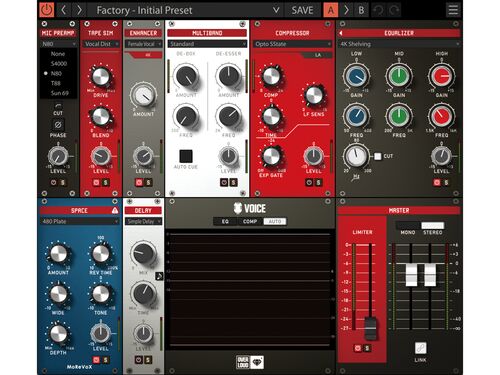Select the A comparison slot
Screen dimensions: 500x375
(x=331, y=10)
